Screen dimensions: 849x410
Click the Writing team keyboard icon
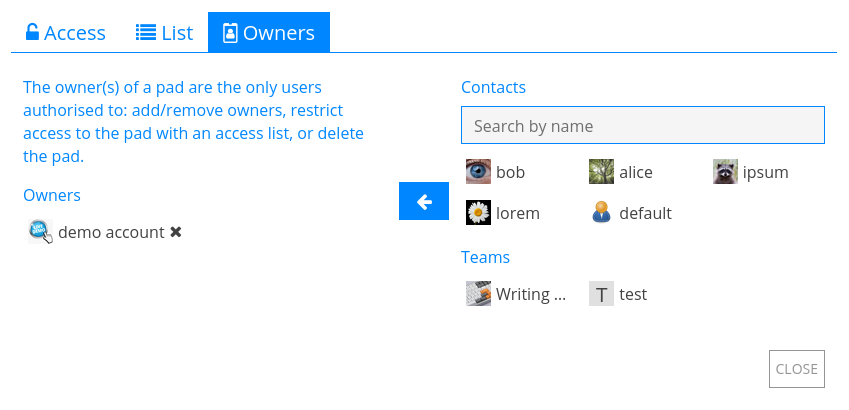pyautogui.click(x=478, y=294)
